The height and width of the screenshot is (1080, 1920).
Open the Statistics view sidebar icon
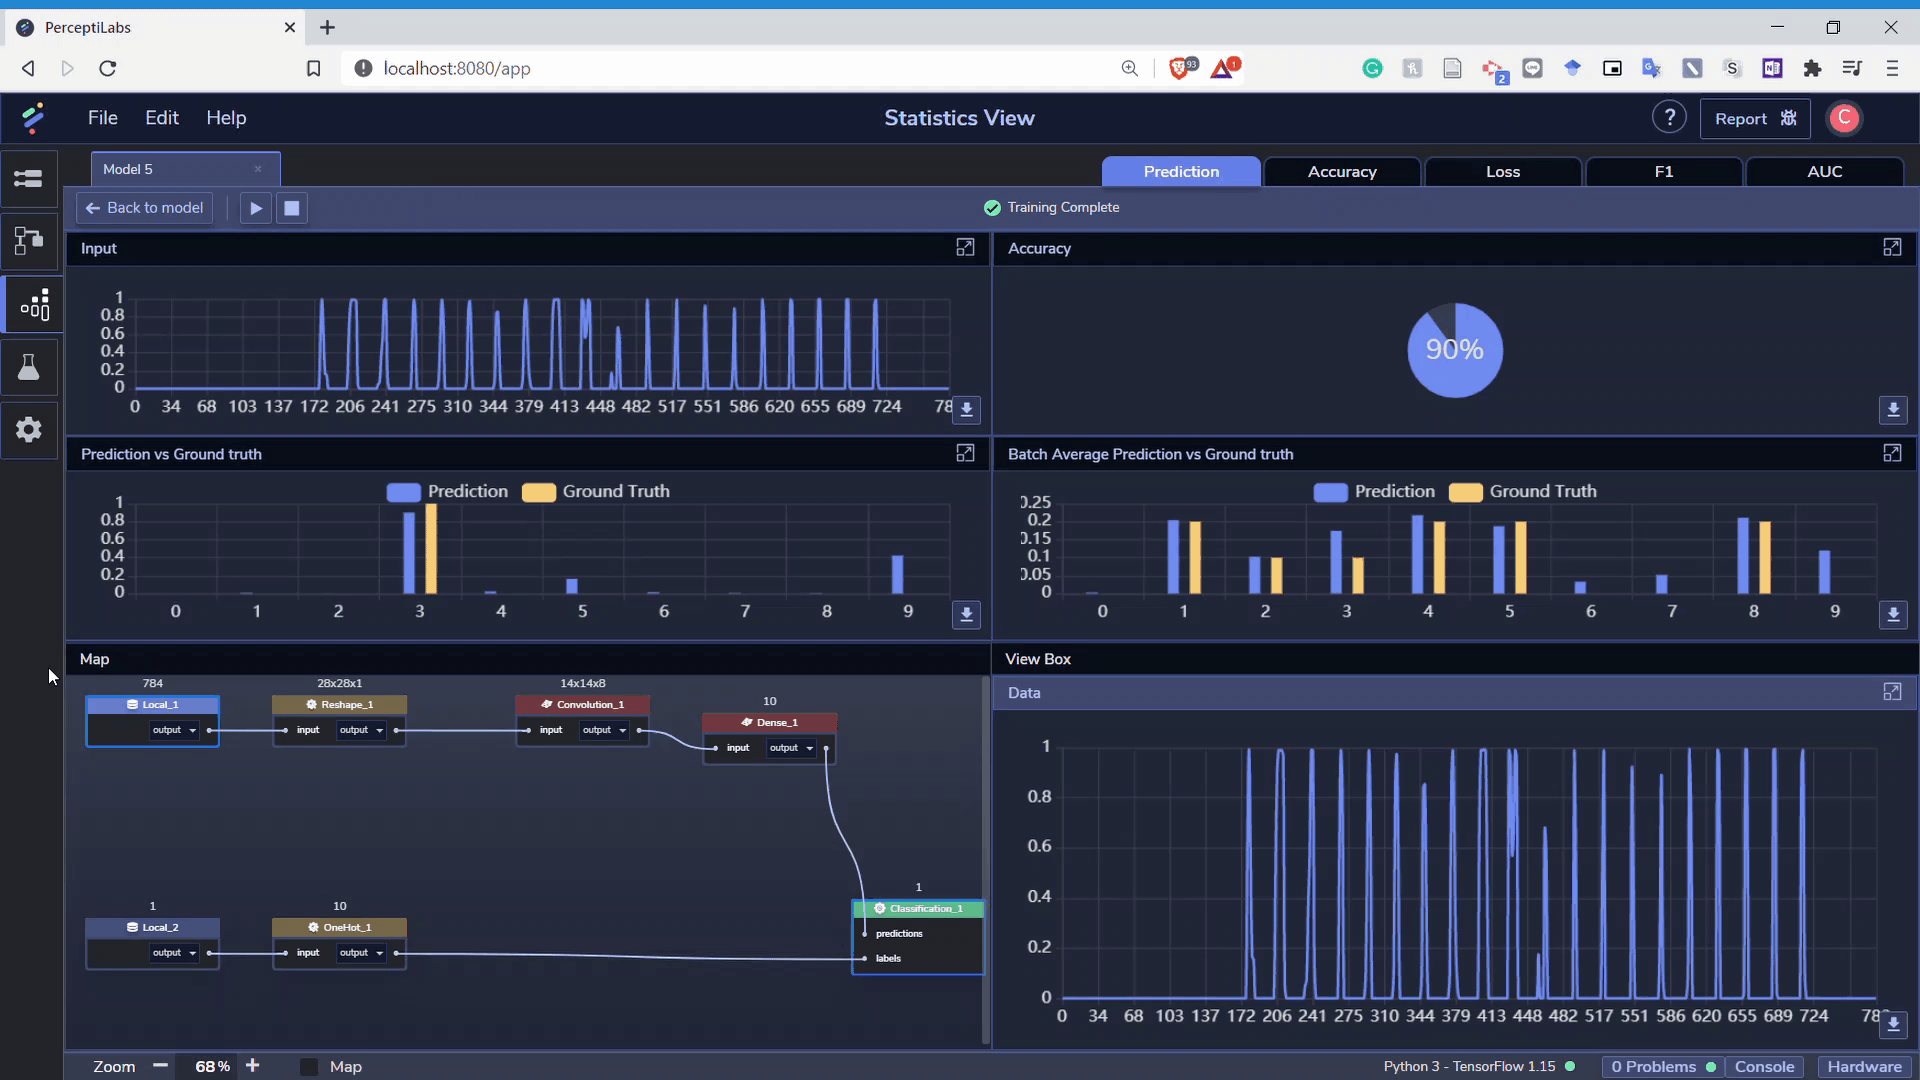tap(33, 305)
